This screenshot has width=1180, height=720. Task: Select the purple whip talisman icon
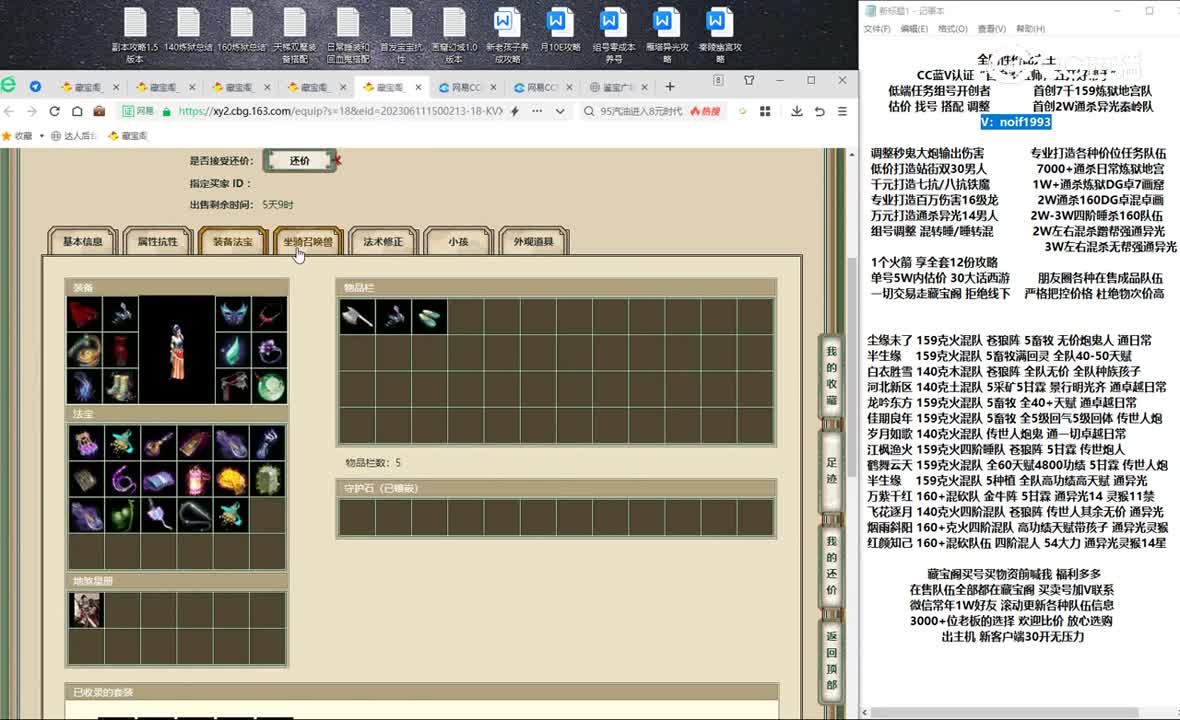(122, 480)
